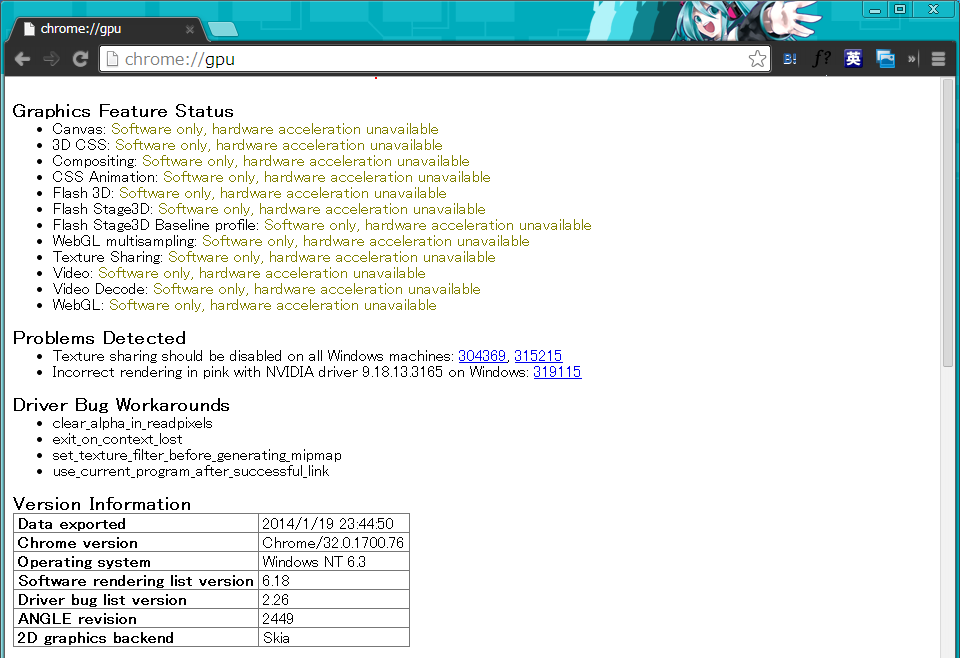
Task: Click the 英 translation extension icon
Action: coord(853,59)
